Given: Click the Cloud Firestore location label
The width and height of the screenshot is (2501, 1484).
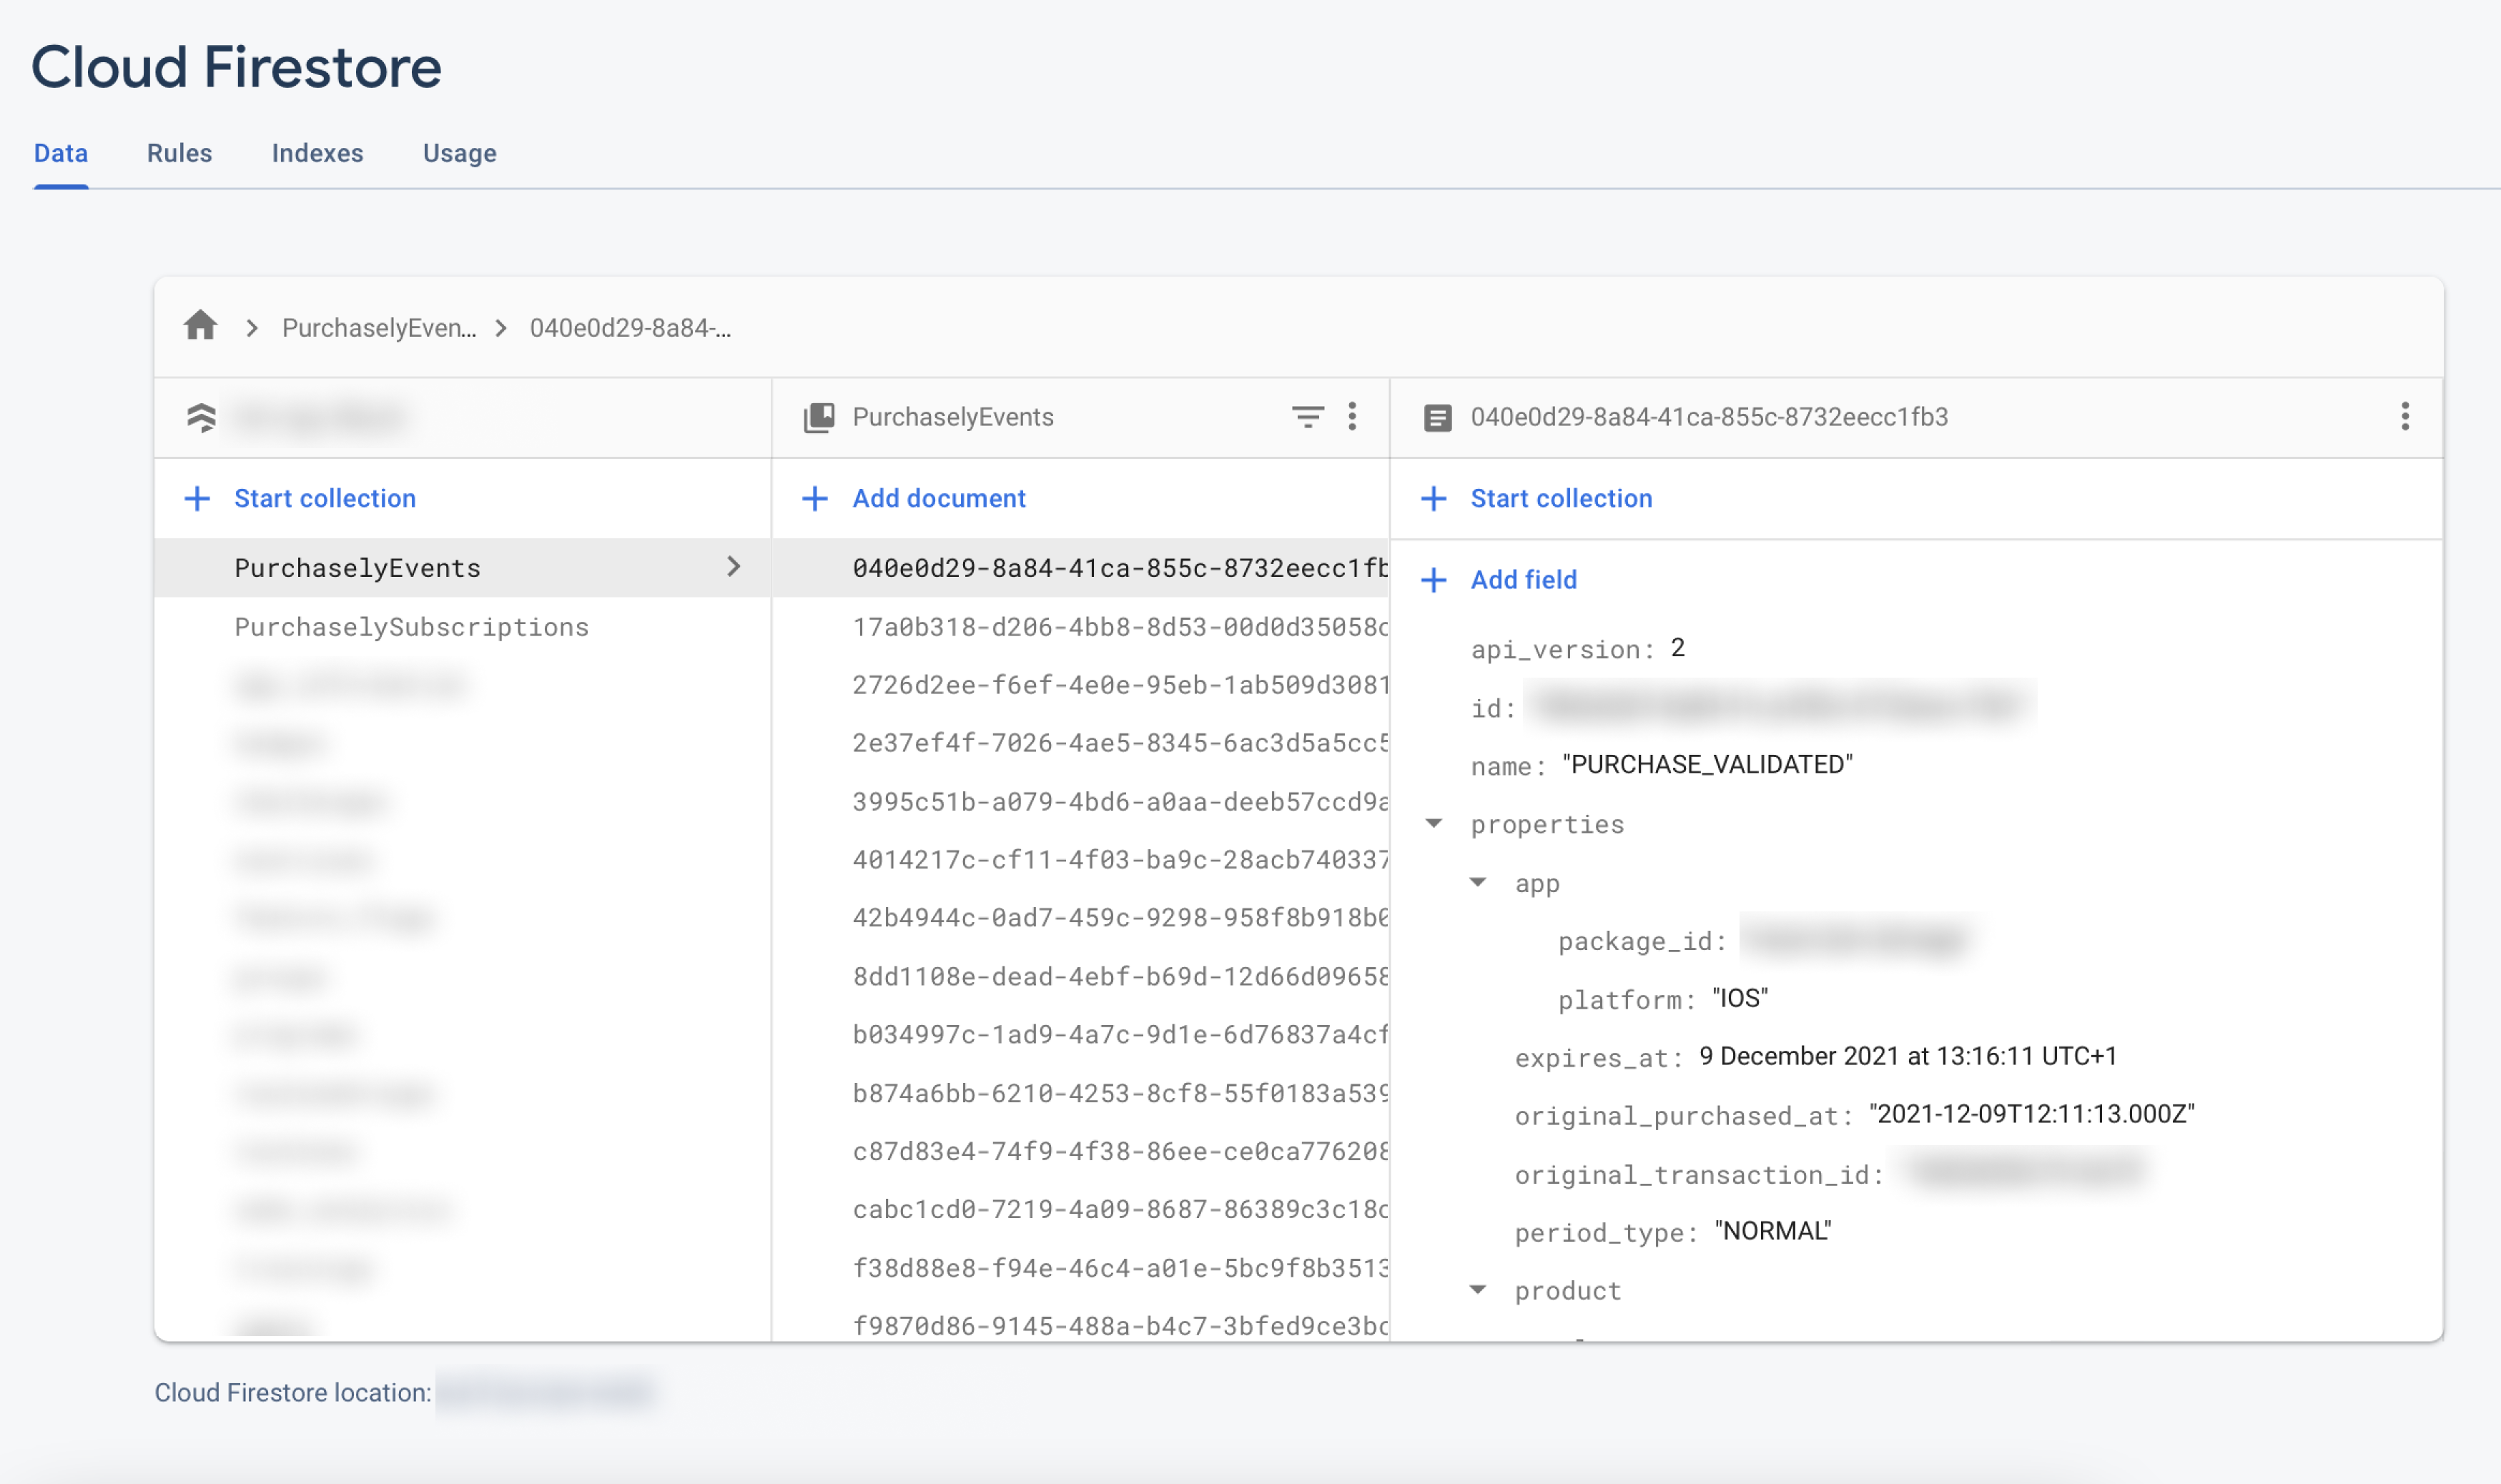Looking at the screenshot, I should click(293, 1392).
